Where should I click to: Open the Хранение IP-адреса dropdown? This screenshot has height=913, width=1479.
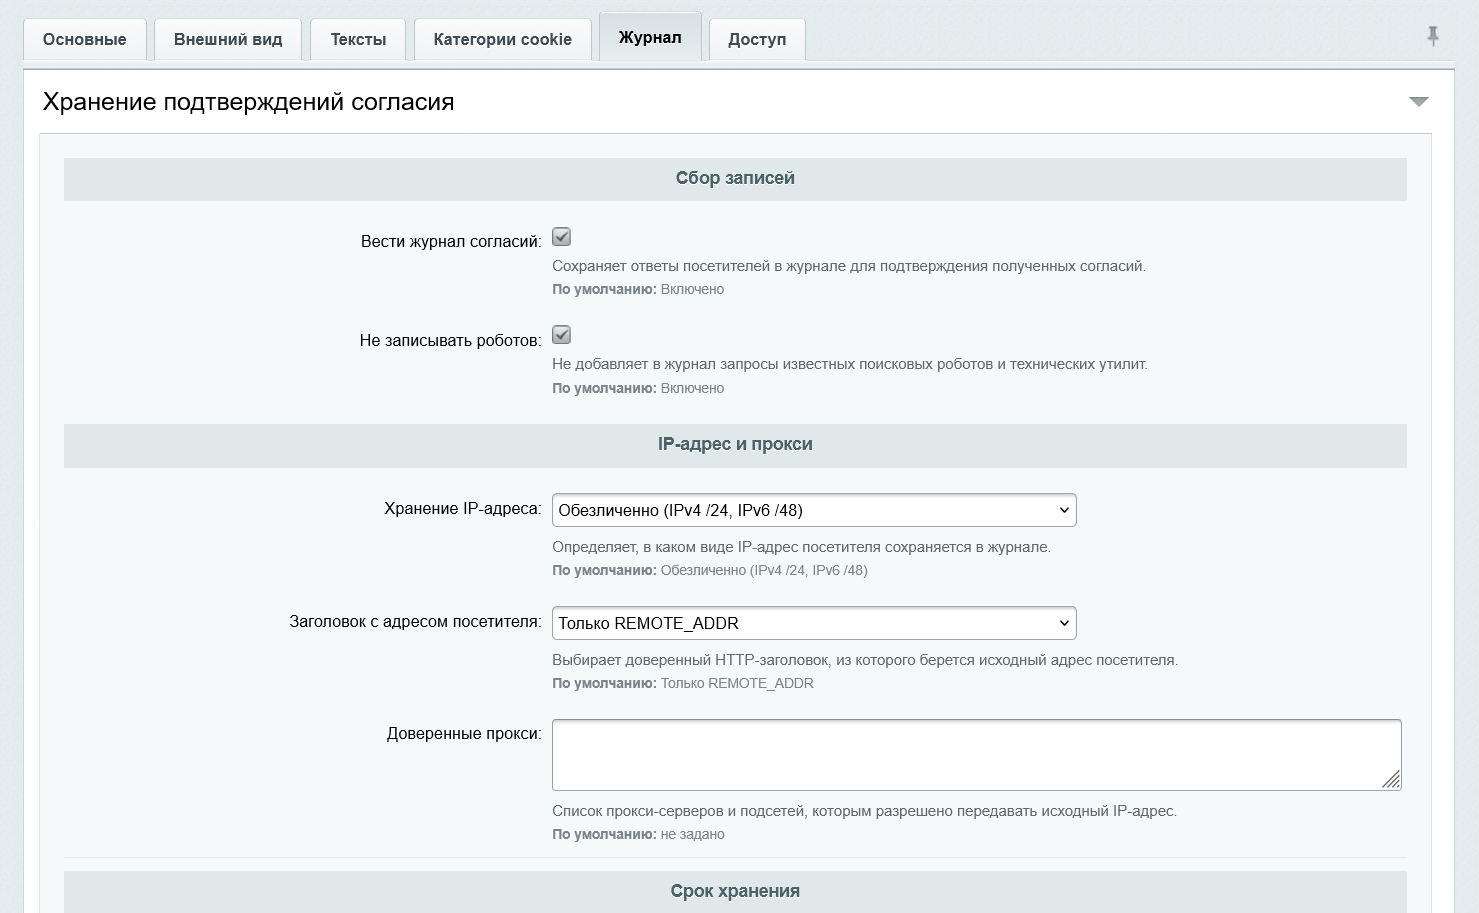tap(814, 510)
